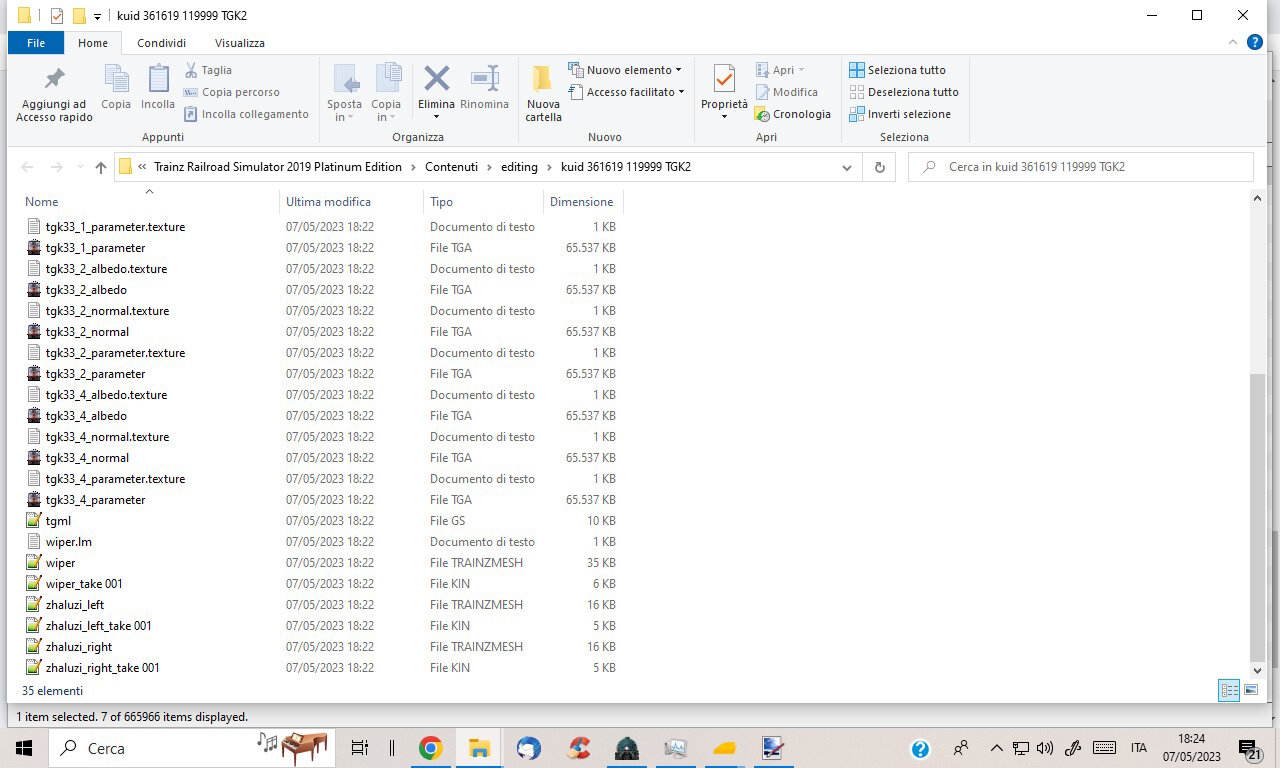Click the taskbar Cerca search box
Image resolution: width=1280 pixels, height=768 pixels.
point(190,748)
